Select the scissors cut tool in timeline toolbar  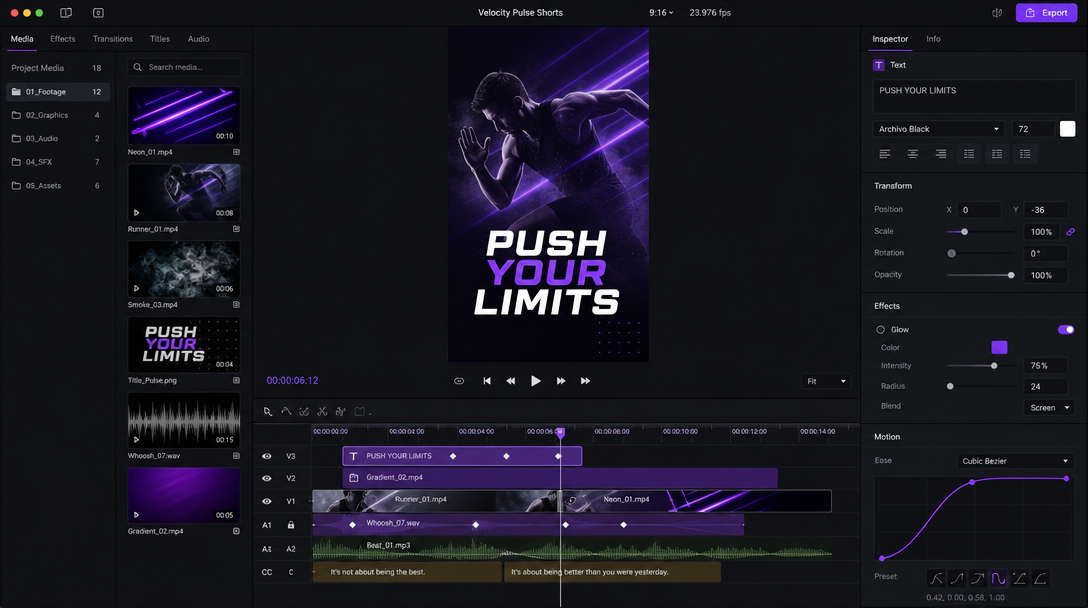coord(322,412)
